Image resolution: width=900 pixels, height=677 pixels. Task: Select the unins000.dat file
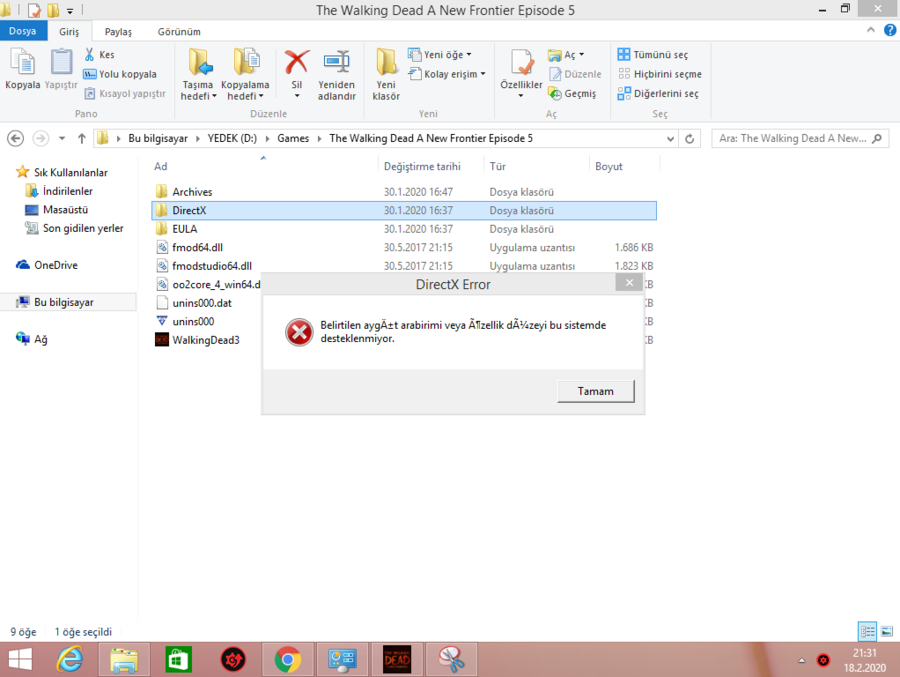point(202,303)
